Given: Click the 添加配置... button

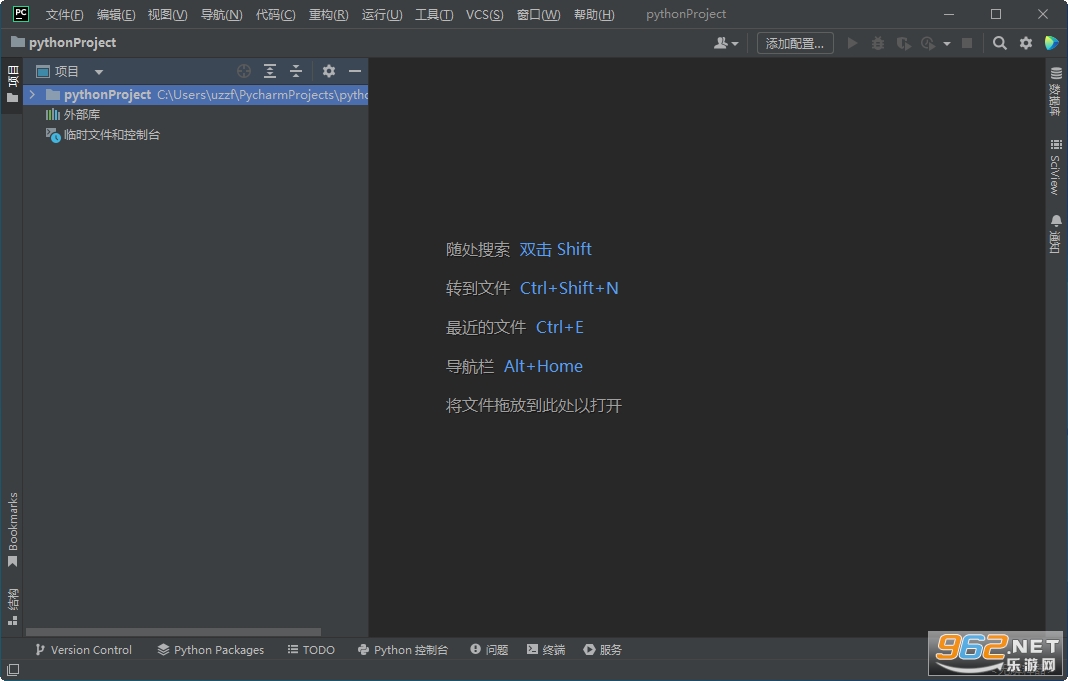Looking at the screenshot, I should (x=795, y=44).
